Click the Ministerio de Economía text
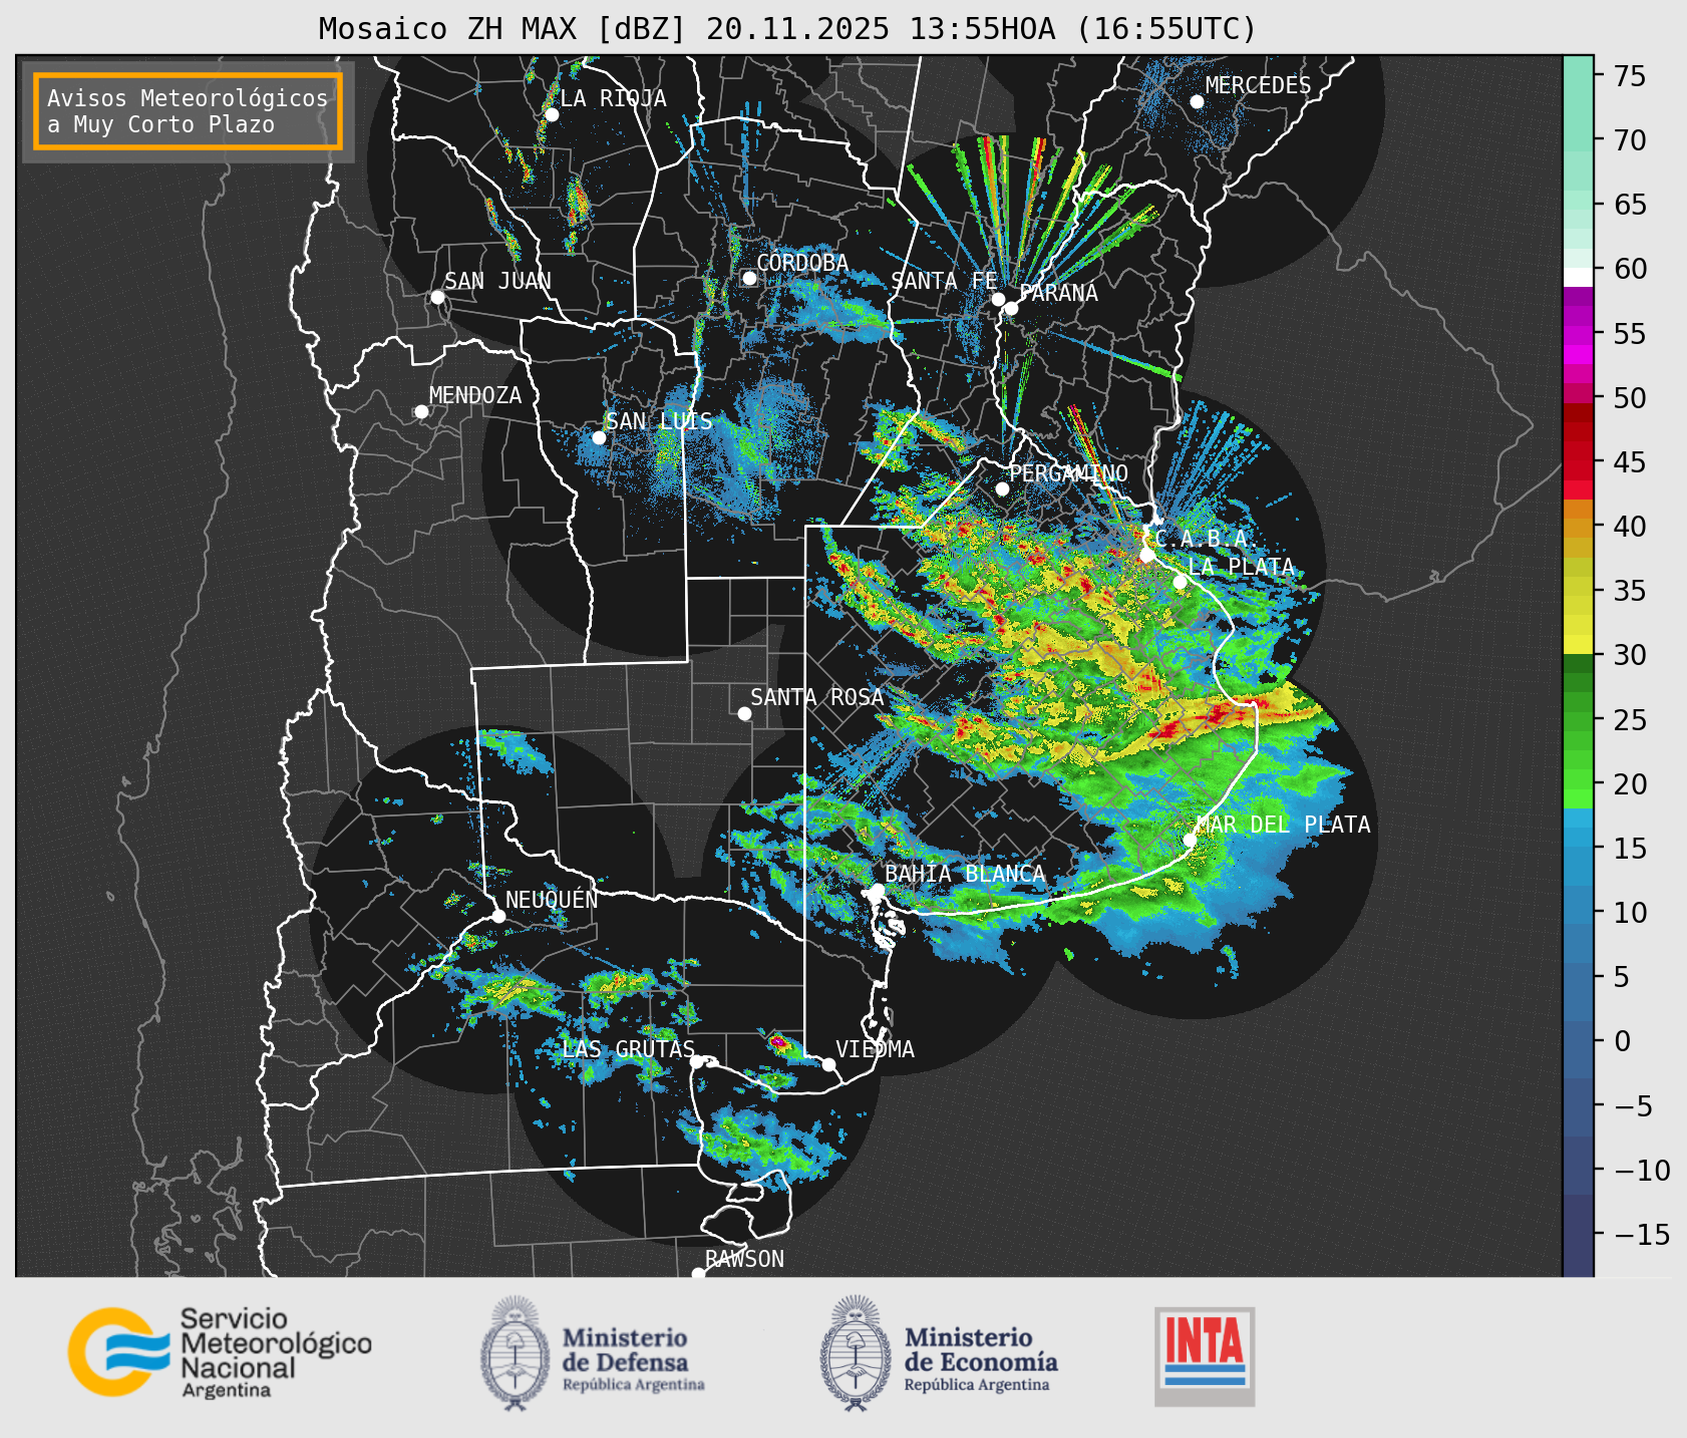The image size is (1687, 1438). pos(981,1359)
